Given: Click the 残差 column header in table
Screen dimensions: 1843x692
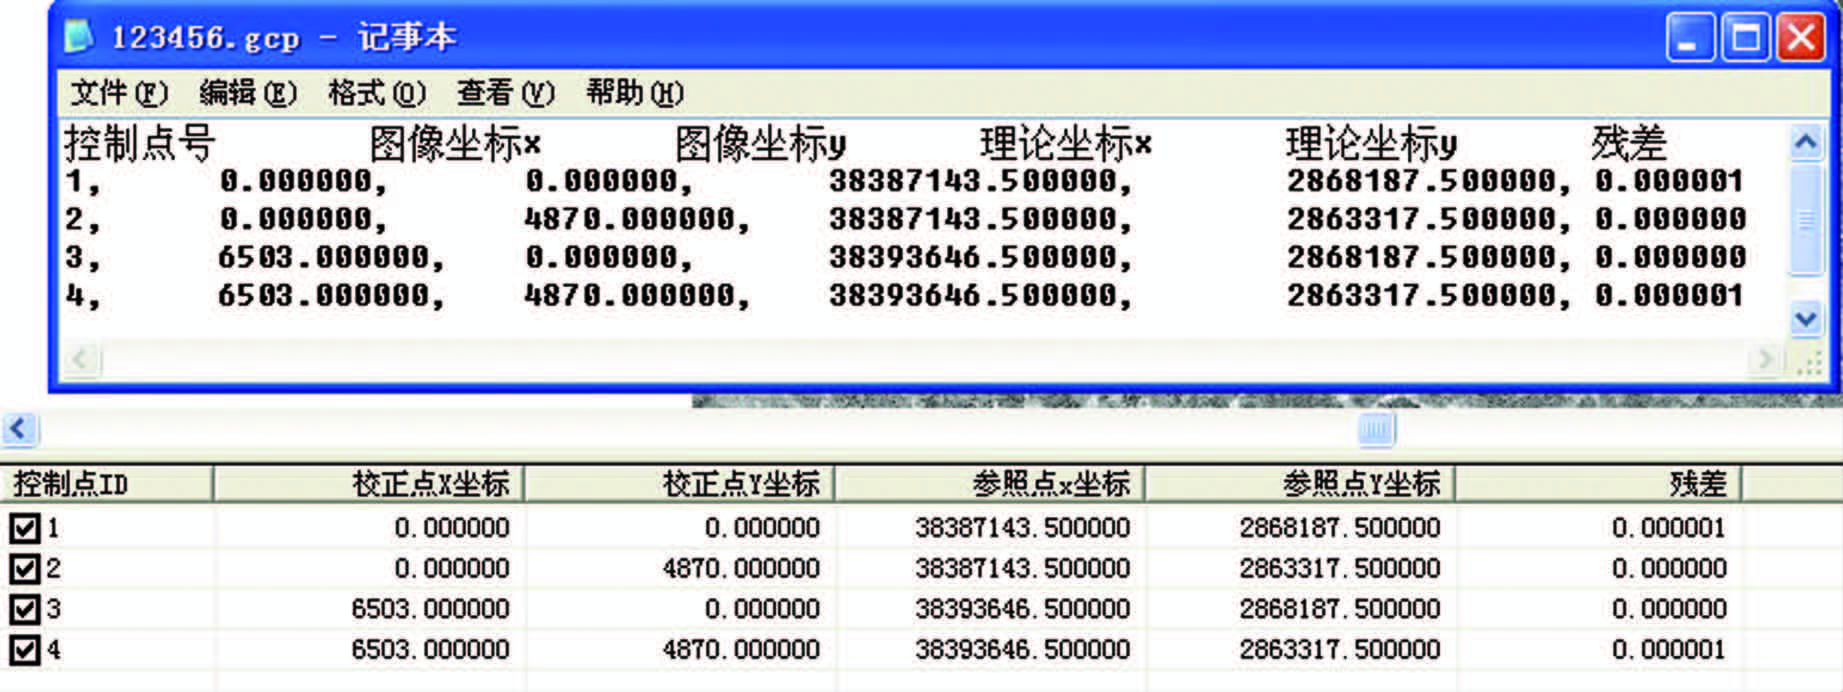Looking at the screenshot, I should (x=1598, y=484).
